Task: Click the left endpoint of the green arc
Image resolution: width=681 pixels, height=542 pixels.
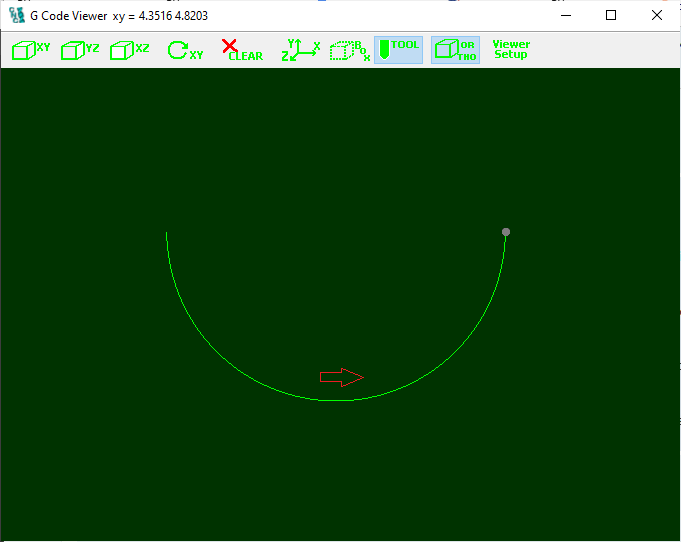Action: pos(167,234)
